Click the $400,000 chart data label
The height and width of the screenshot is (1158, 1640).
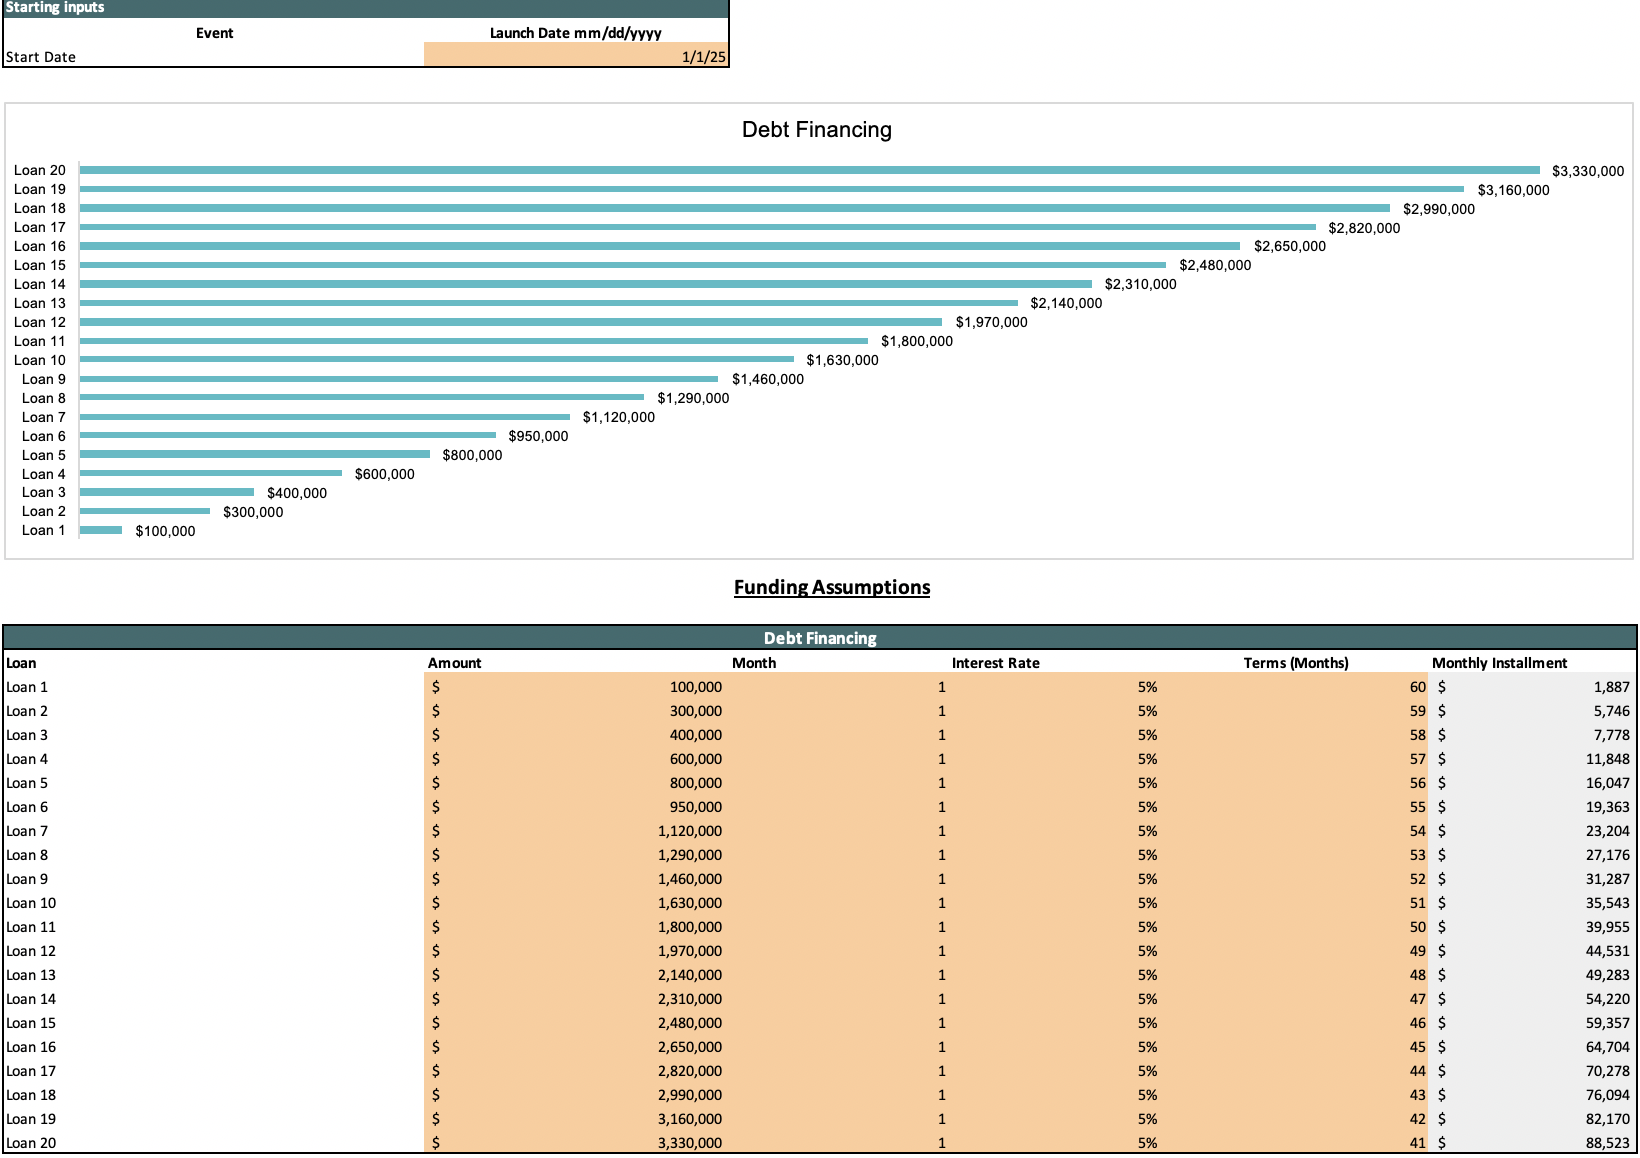[297, 493]
